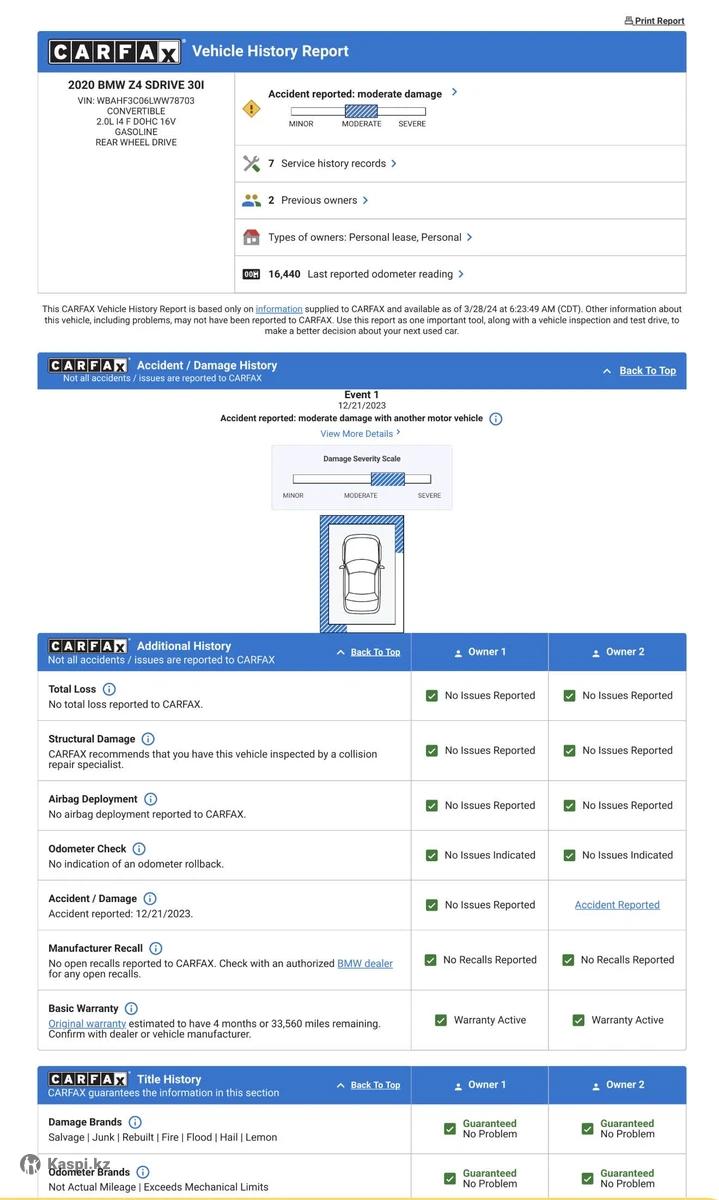Image resolution: width=719 pixels, height=1200 pixels.
Task: Click the odometer reading icon
Action: 251,274
